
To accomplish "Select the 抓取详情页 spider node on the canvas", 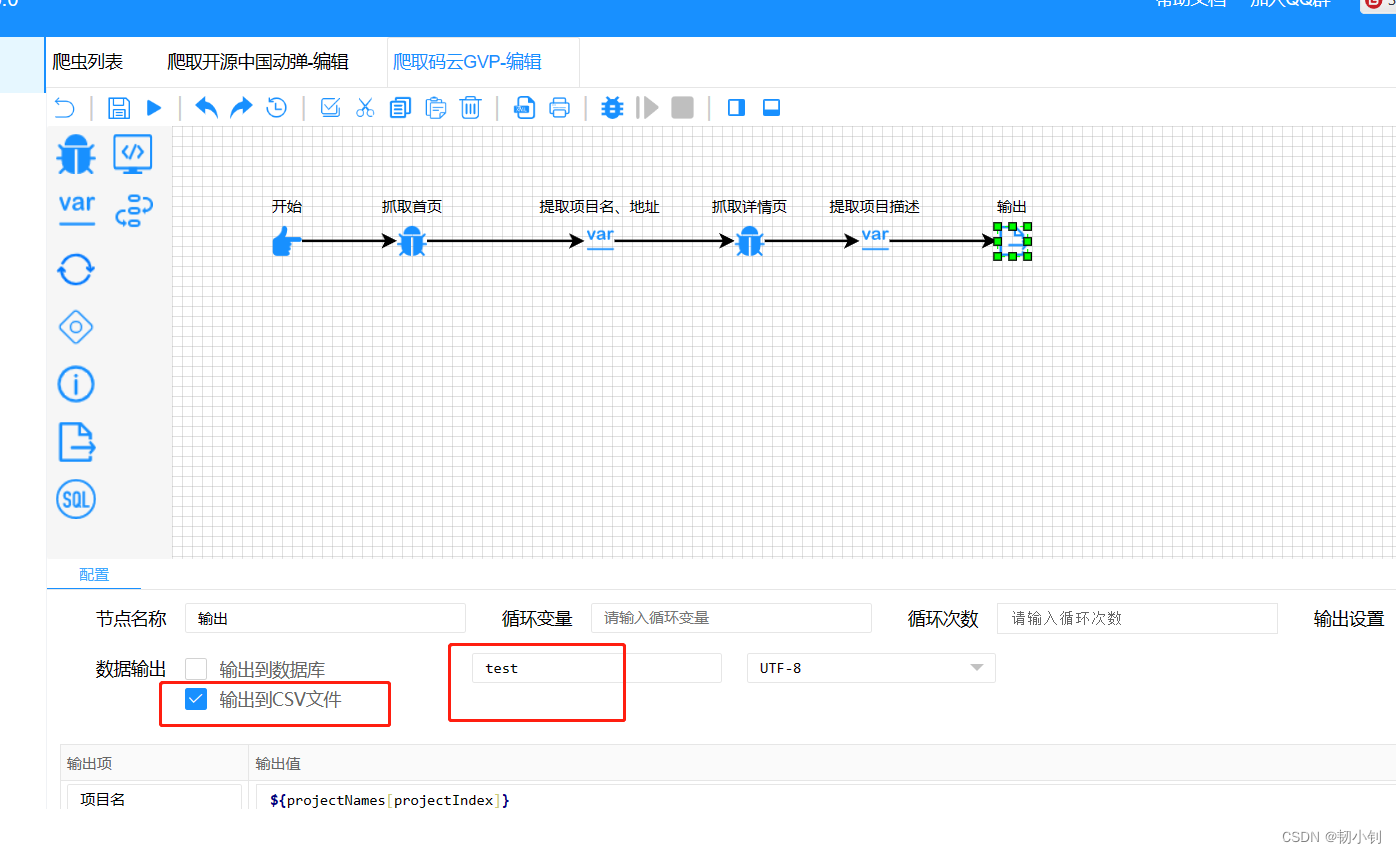I will (x=750, y=241).
